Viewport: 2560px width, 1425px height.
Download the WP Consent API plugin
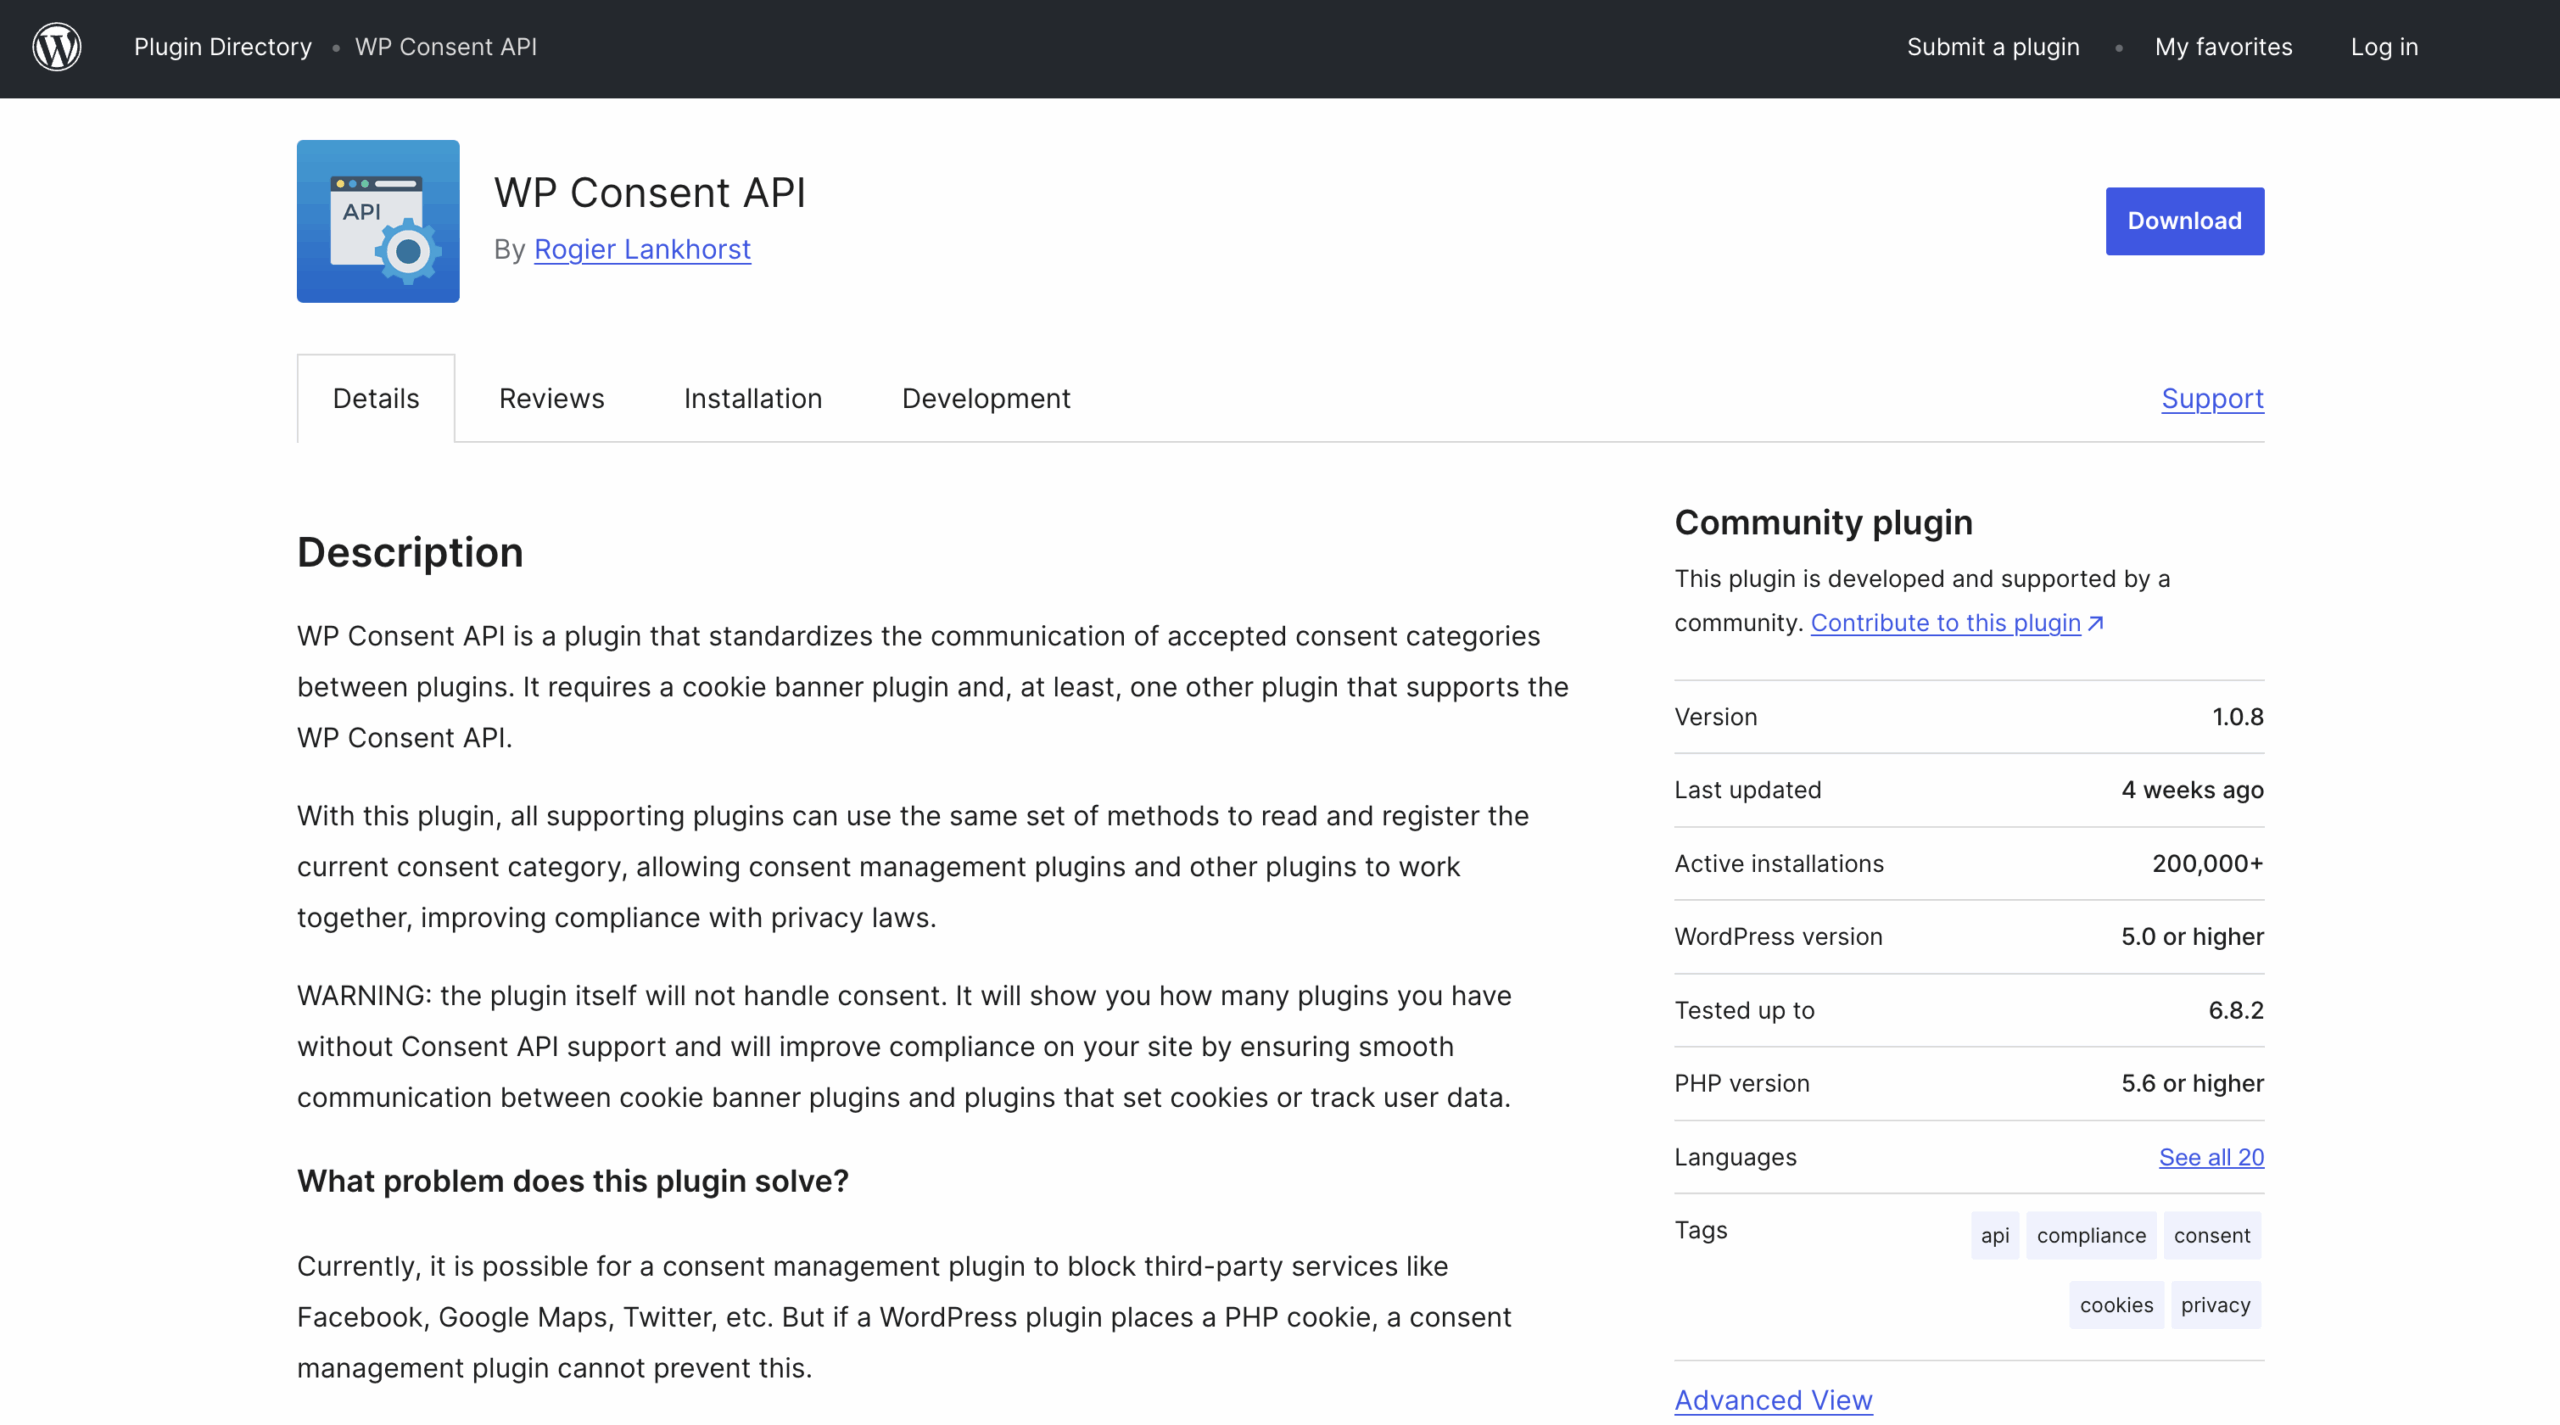pyautogui.click(x=2184, y=221)
